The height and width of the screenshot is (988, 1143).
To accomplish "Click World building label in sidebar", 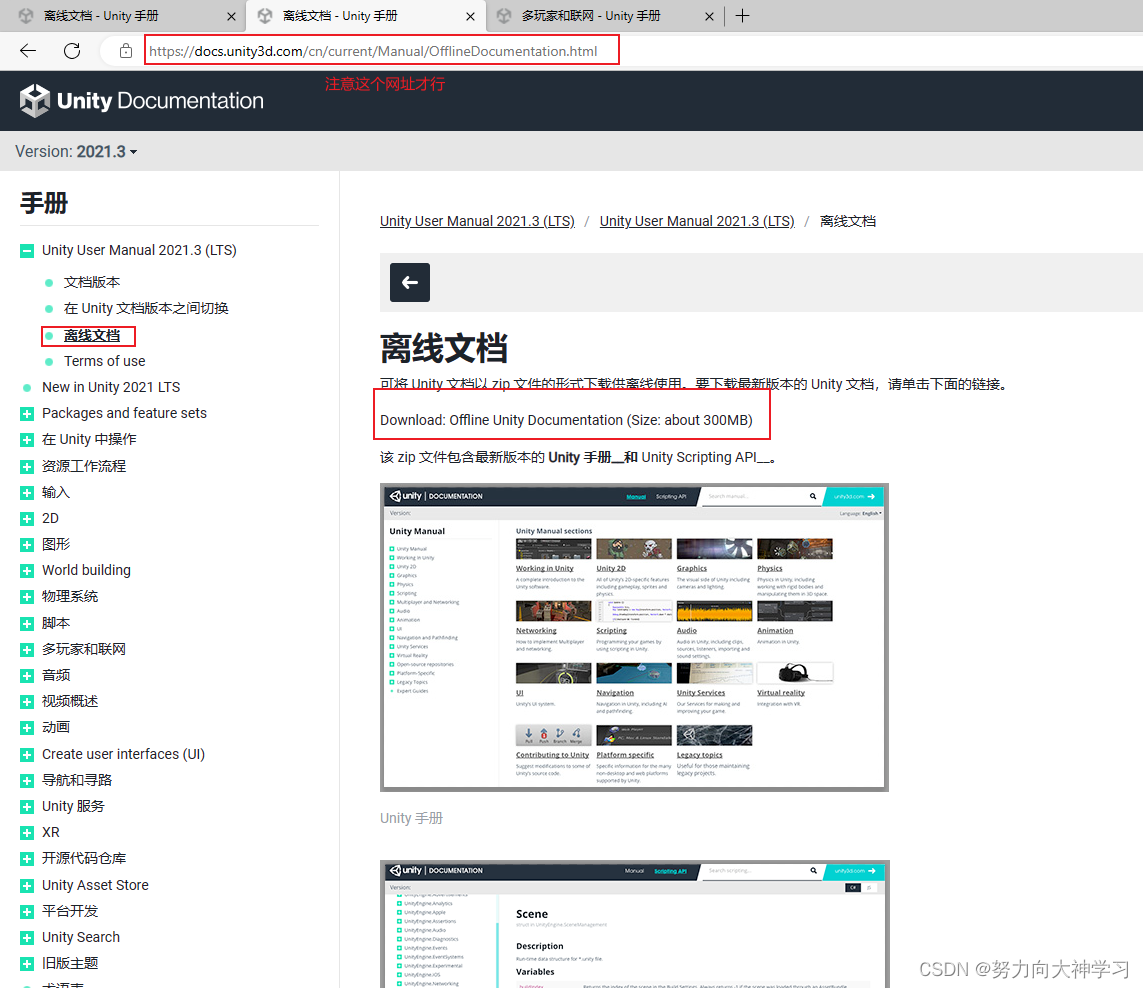I will (86, 570).
